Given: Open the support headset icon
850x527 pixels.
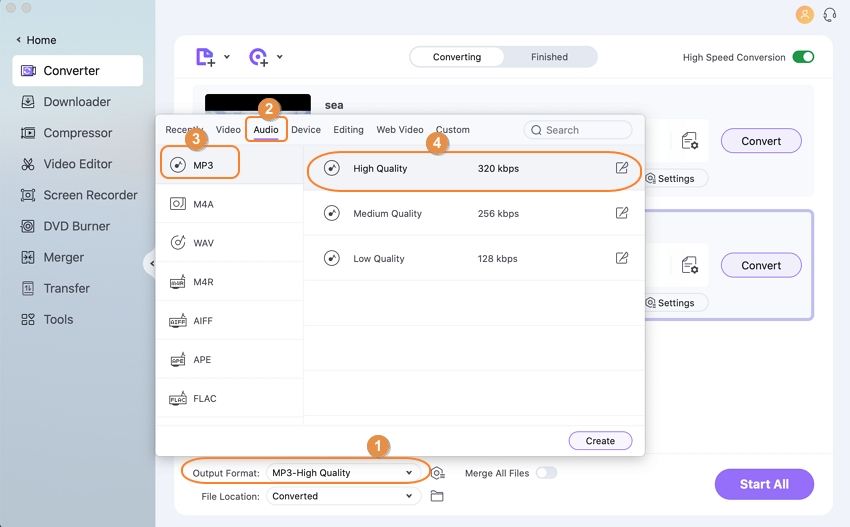Looking at the screenshot, I should coord(829,15).
